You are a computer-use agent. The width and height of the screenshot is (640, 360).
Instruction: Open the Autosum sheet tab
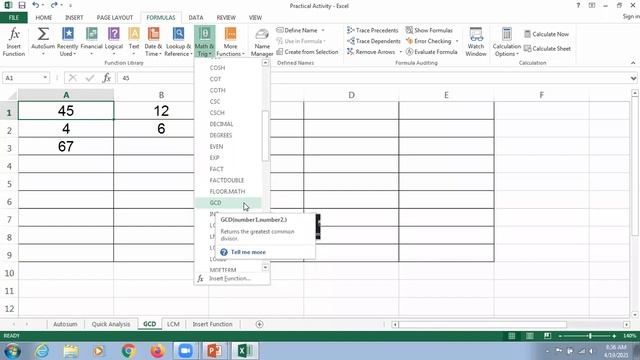(x=65, y=324)
